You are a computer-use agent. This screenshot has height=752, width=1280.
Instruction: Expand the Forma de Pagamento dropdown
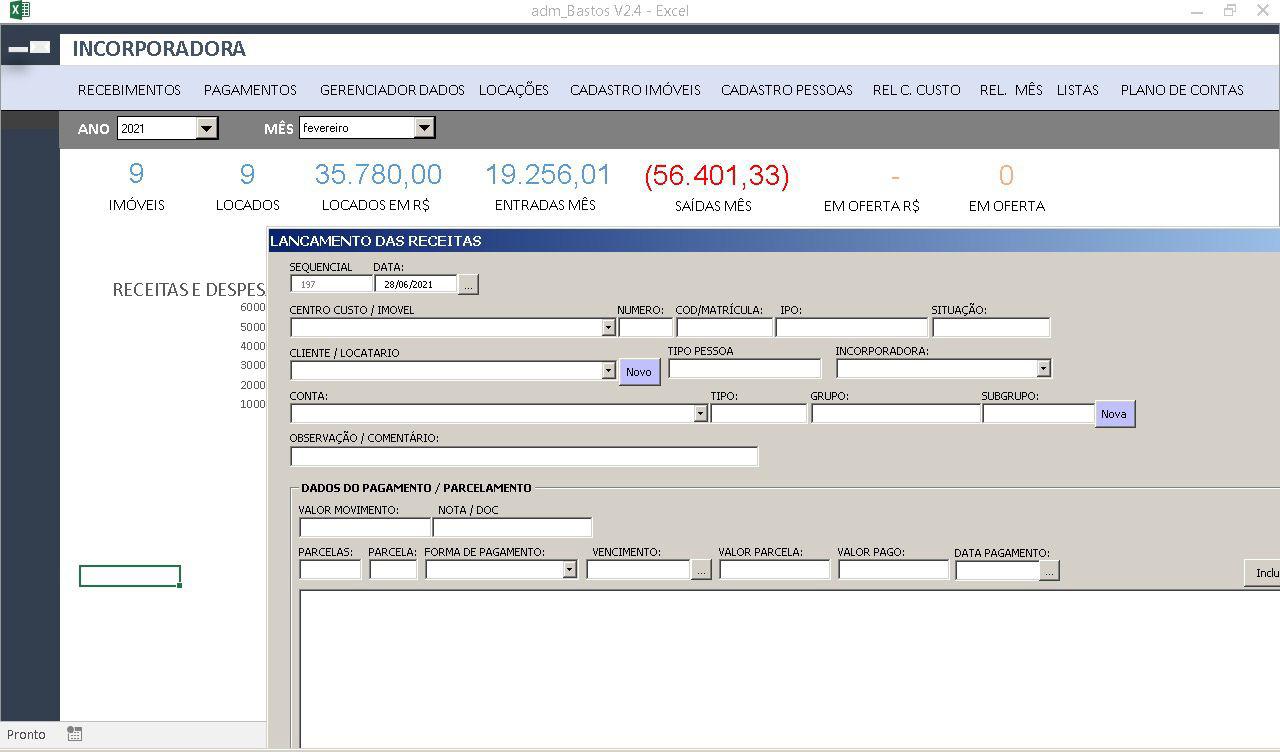(569, 570)
